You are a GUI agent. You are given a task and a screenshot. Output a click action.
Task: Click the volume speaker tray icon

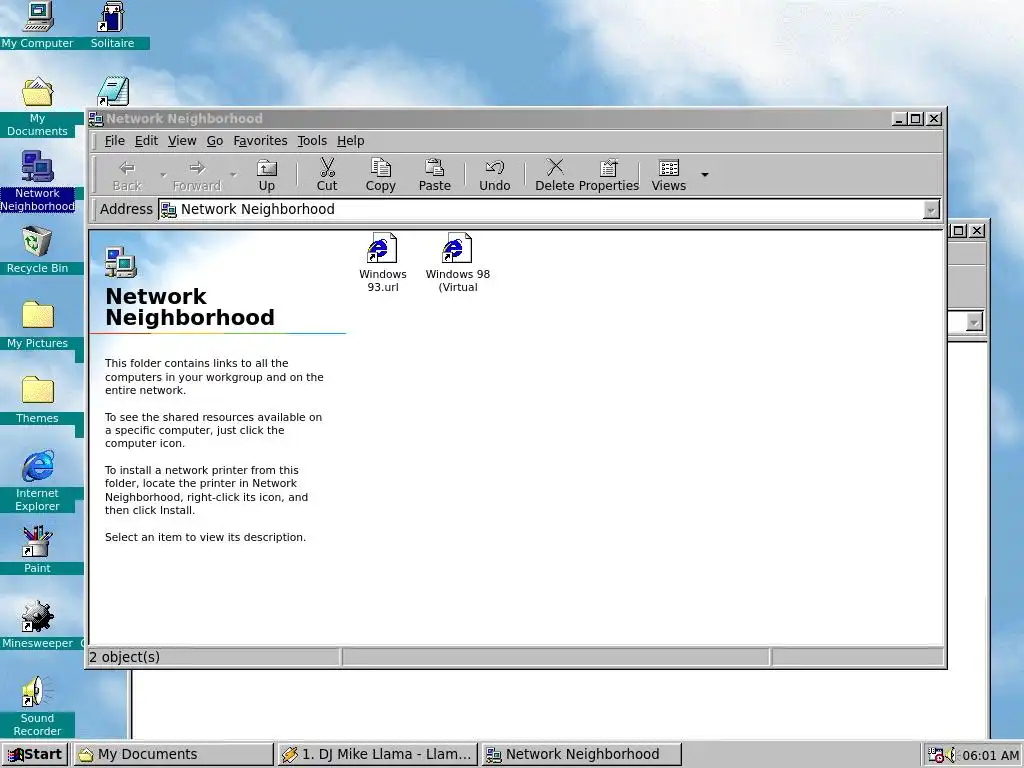click(952, 755)
